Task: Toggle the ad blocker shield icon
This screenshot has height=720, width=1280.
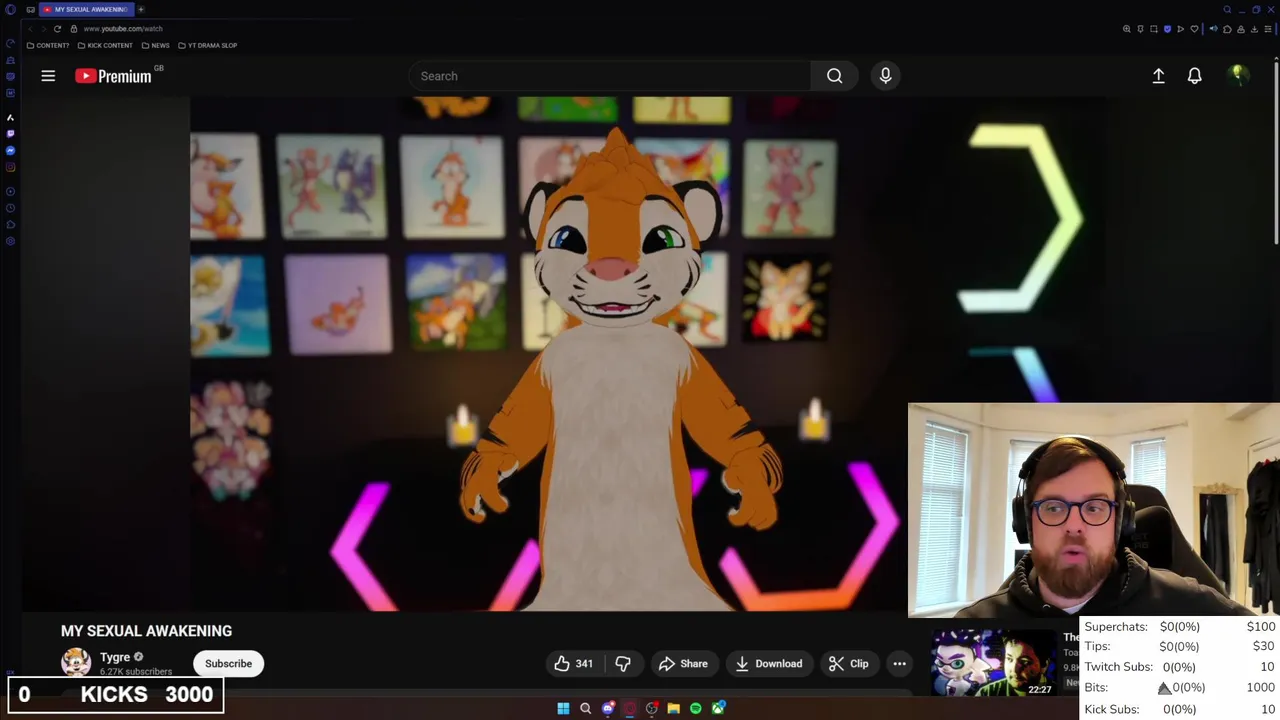Action: 1167,29
